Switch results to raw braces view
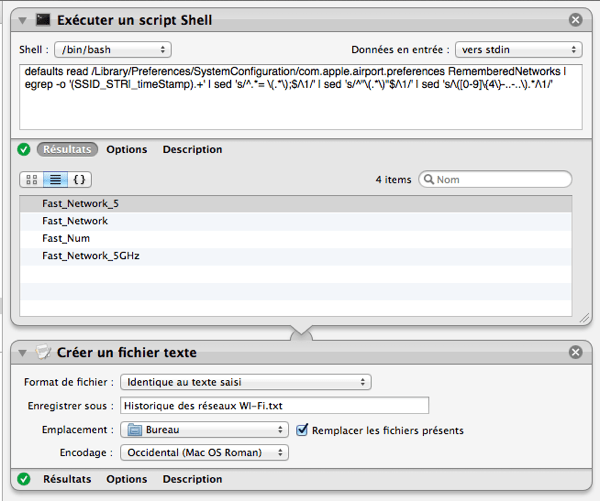 (x=80, y=180)
